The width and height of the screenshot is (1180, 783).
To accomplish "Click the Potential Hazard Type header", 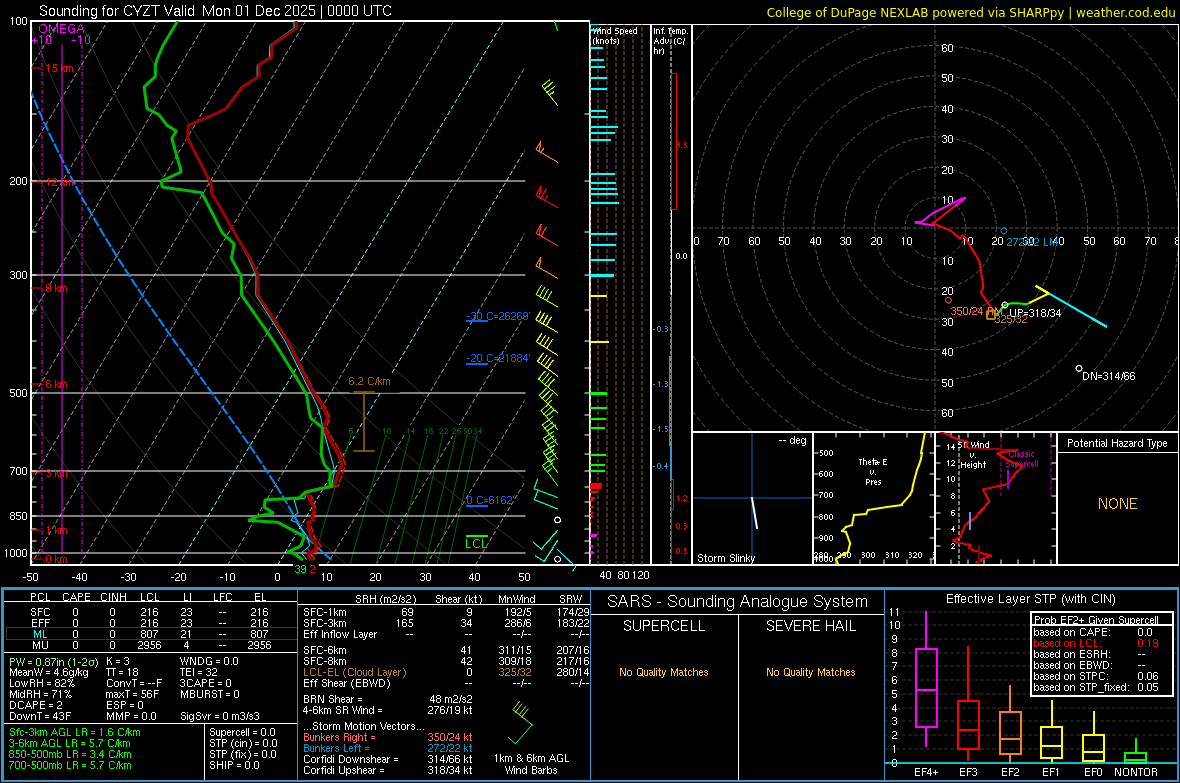I will pos(1117,443).
